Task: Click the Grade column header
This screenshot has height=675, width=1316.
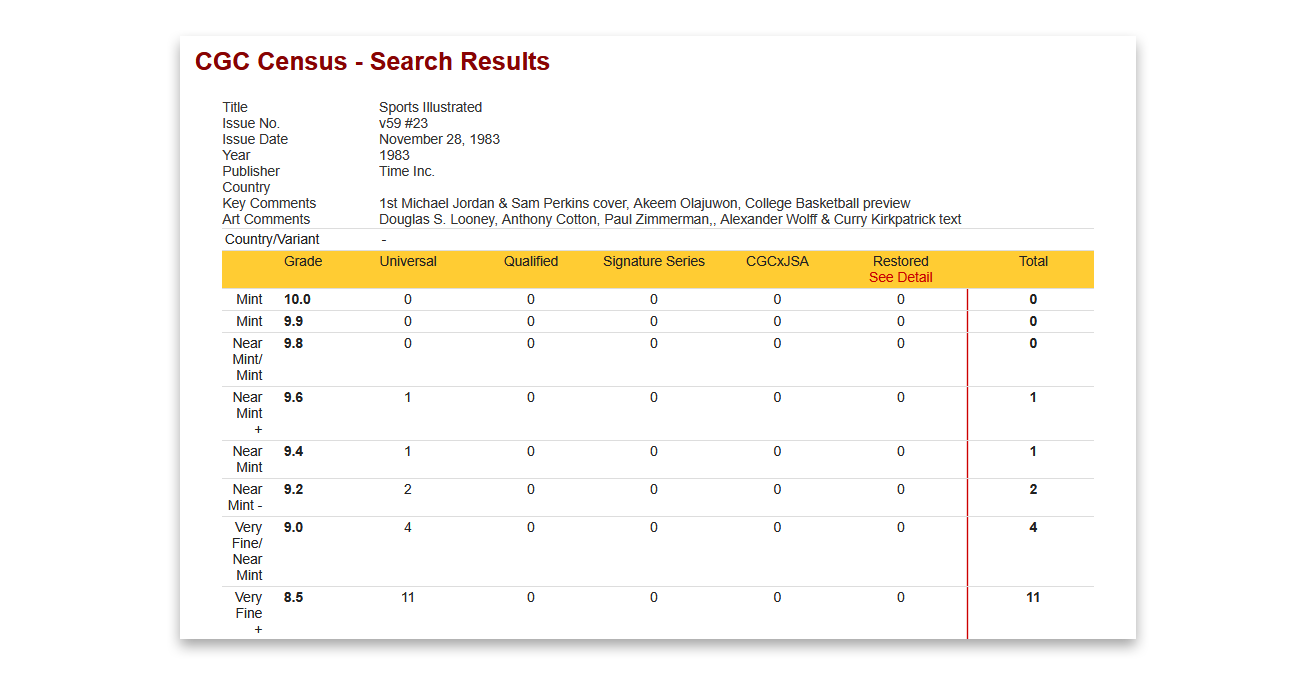Action: [303, 261]
